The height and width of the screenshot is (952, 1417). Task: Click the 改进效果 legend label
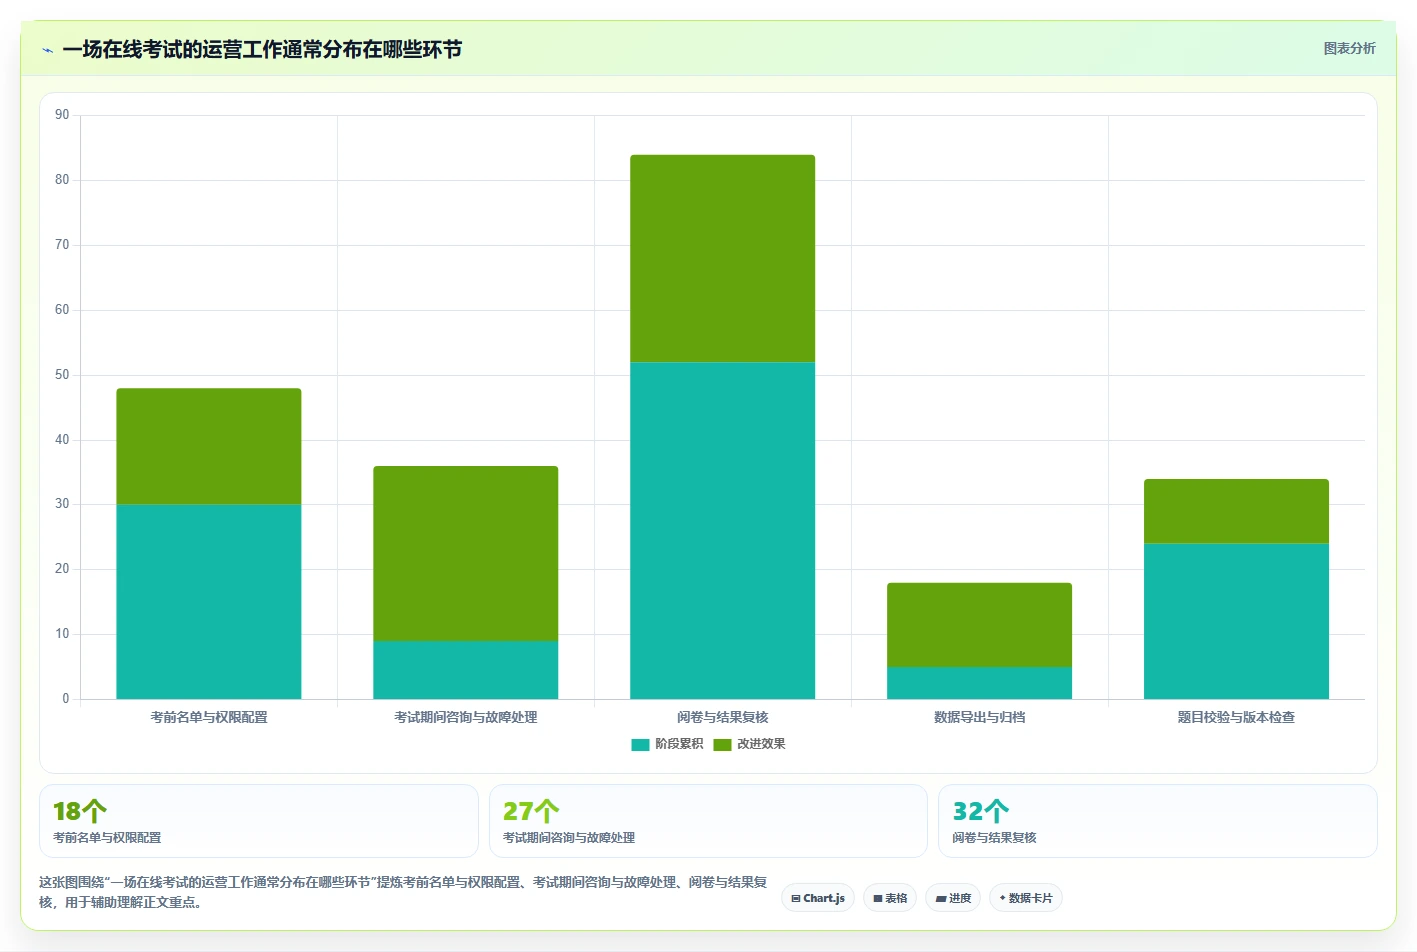point(761,744)
